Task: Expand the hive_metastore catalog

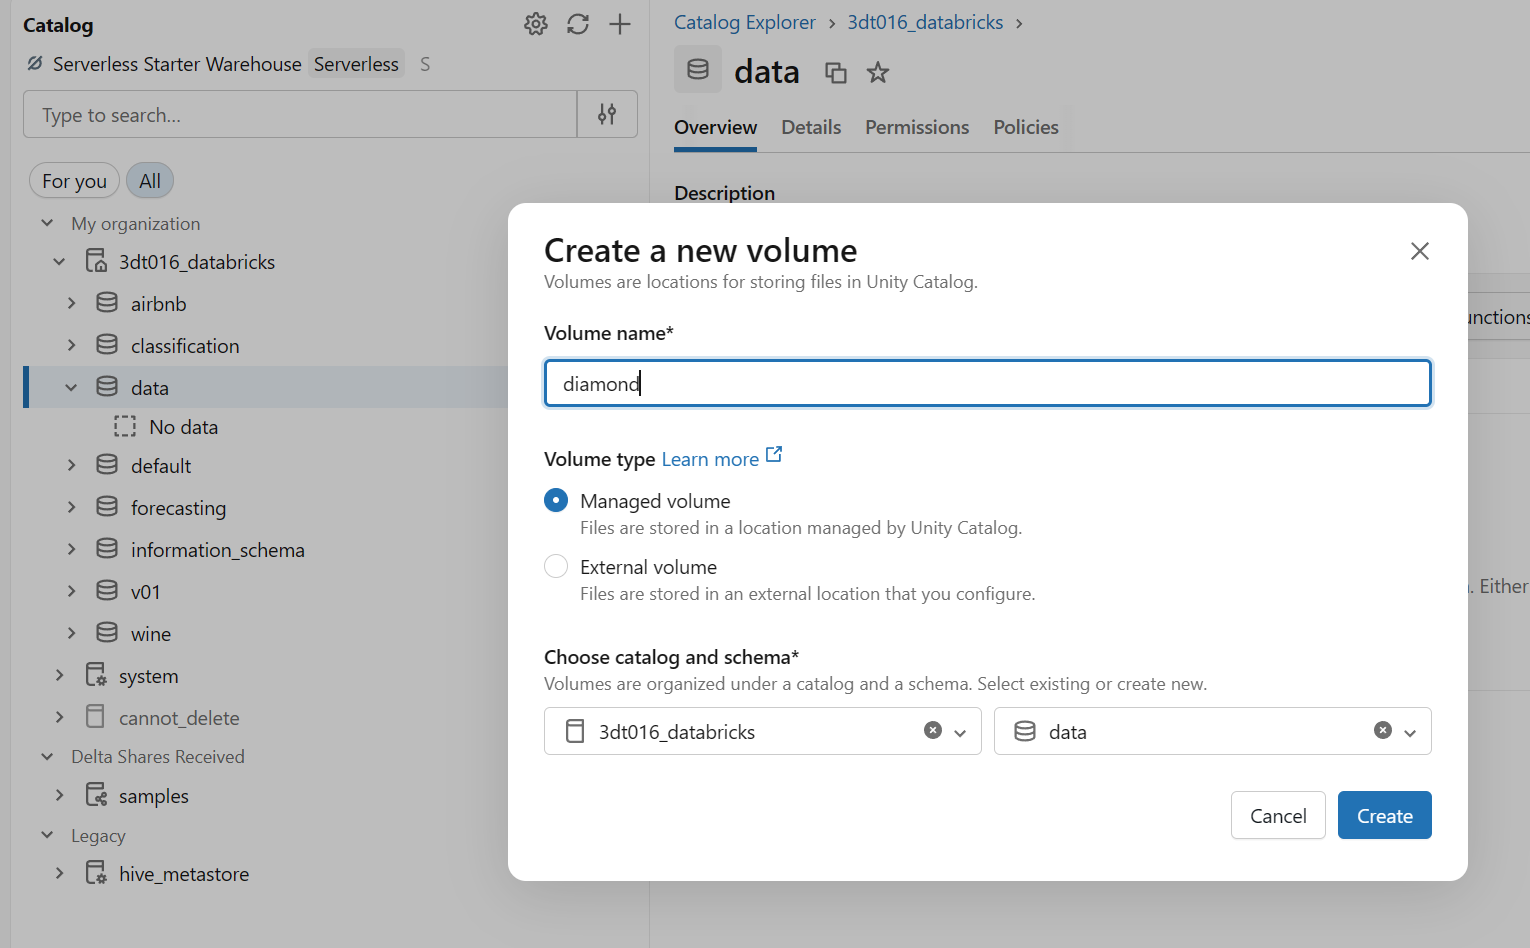Action: 59,873
